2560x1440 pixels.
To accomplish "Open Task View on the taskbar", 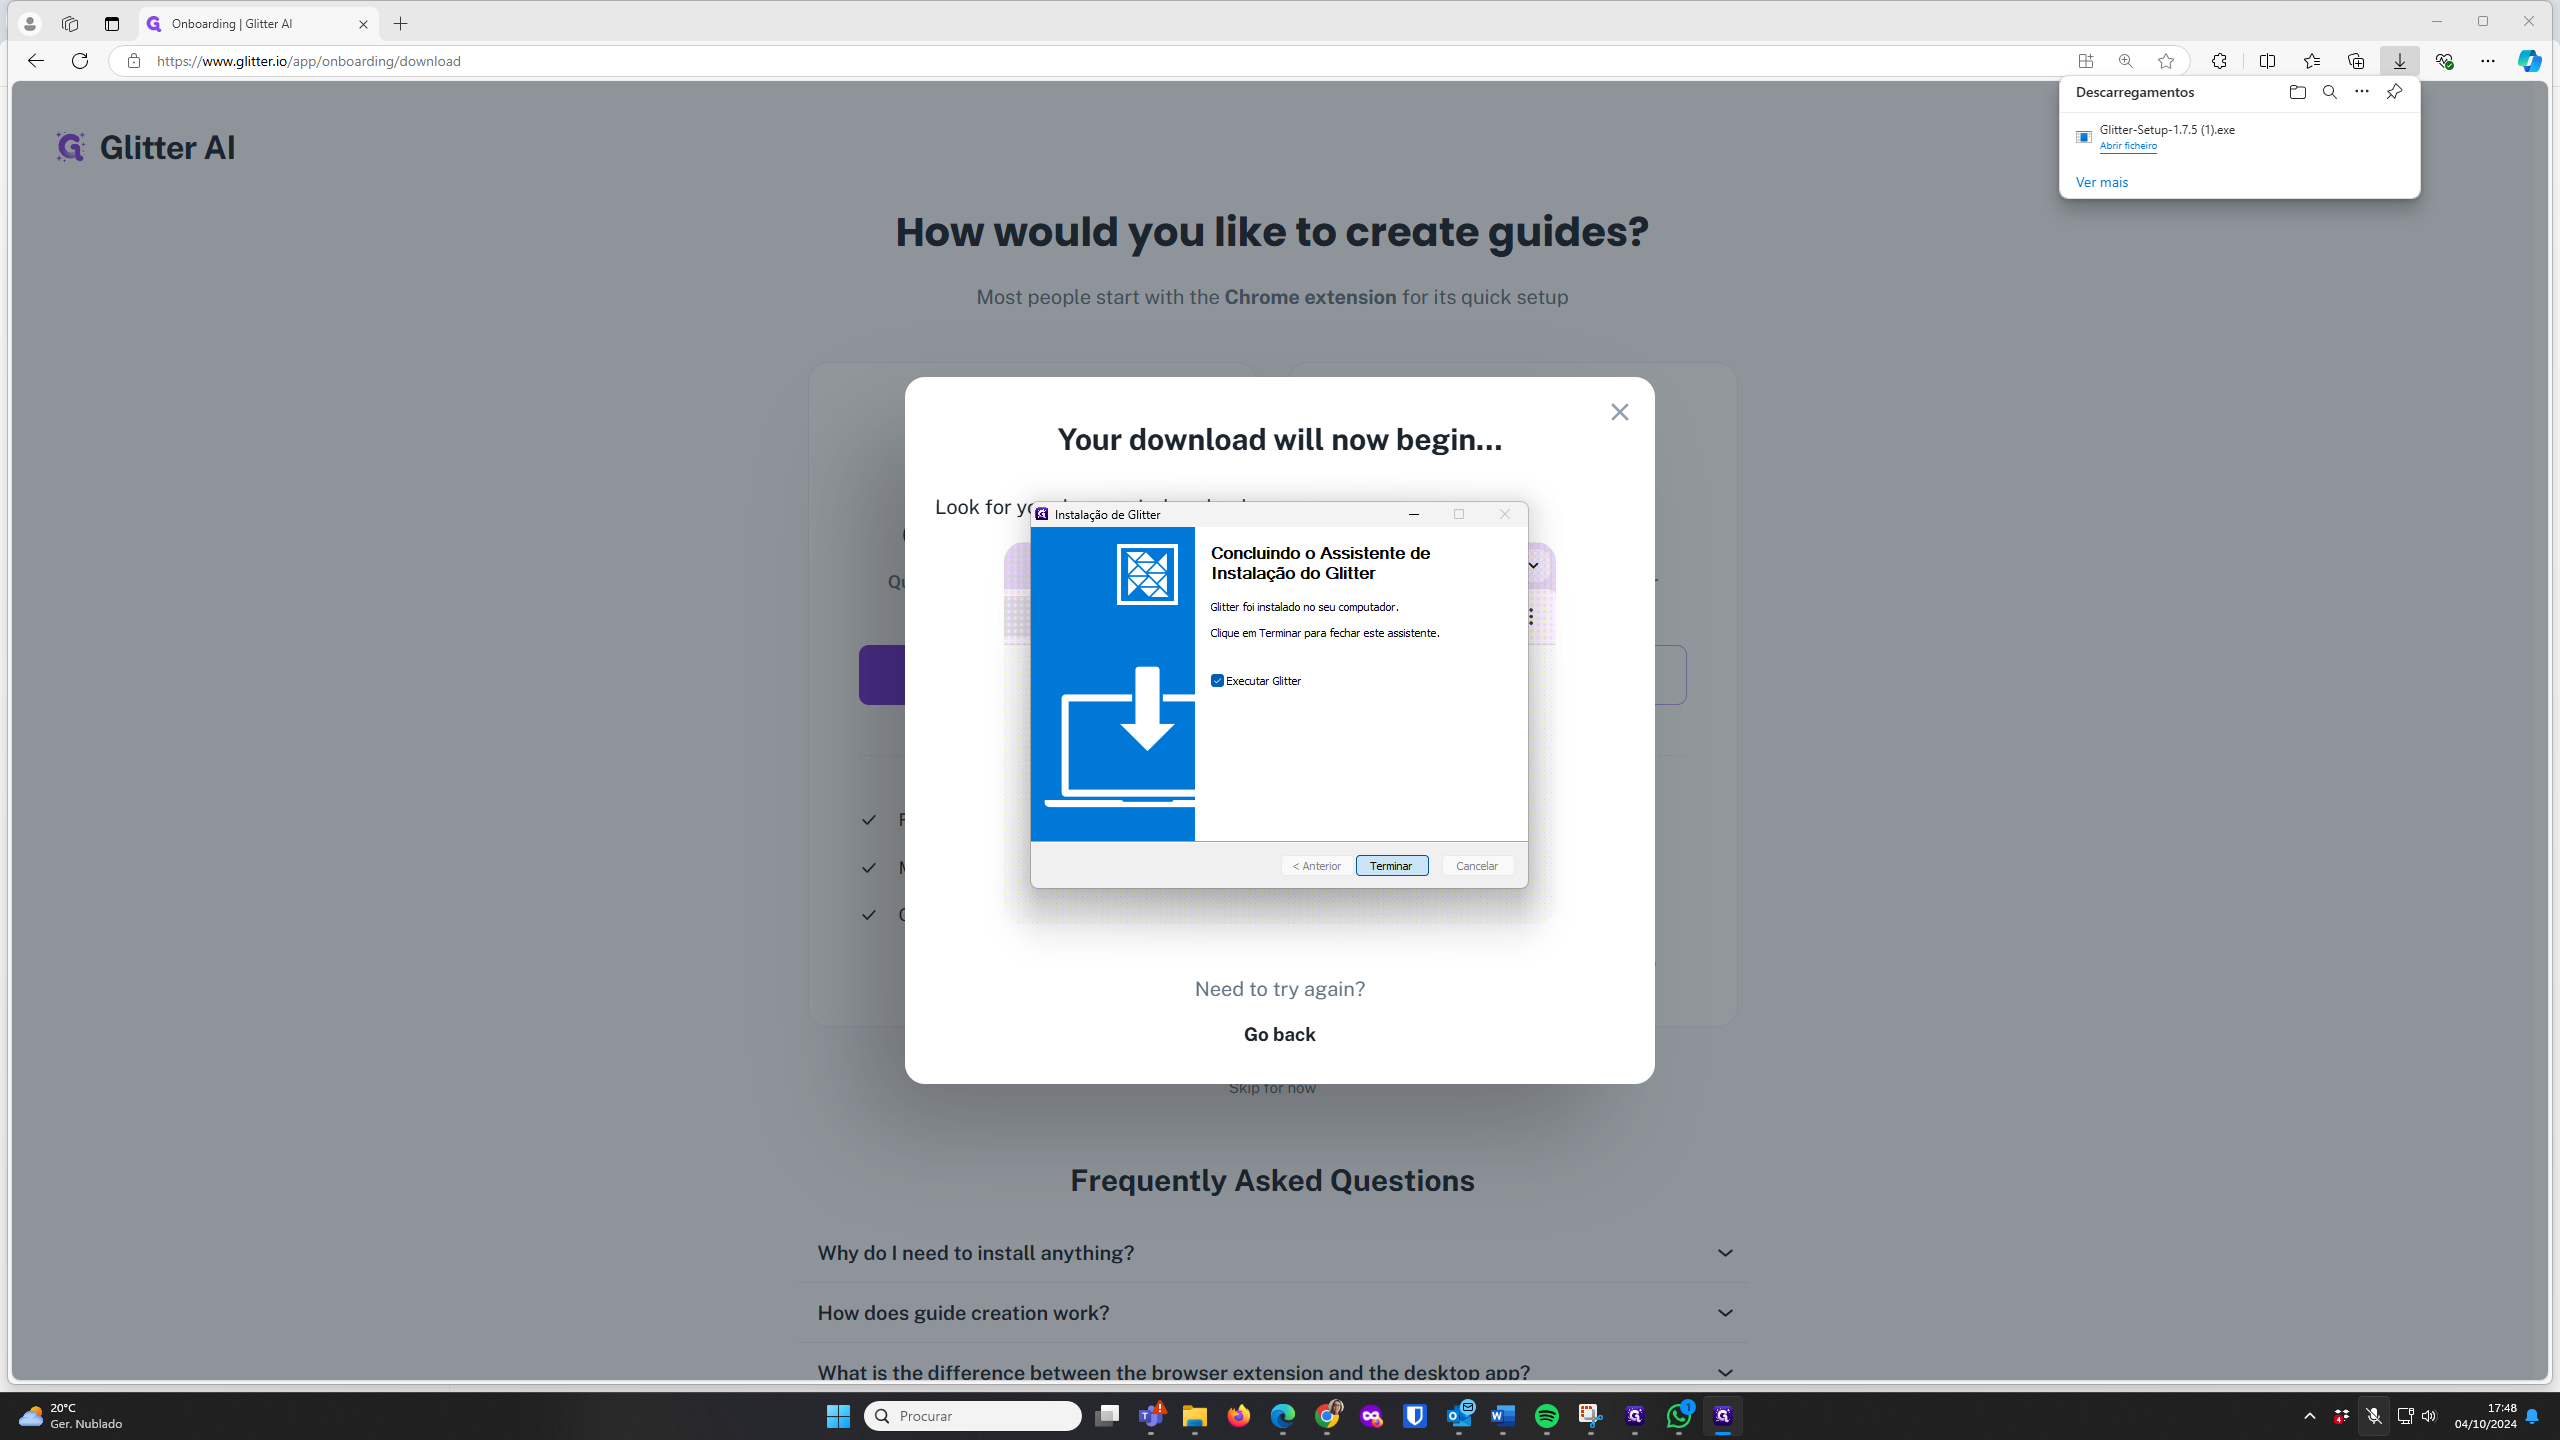I will (x=1107, y=1416).
